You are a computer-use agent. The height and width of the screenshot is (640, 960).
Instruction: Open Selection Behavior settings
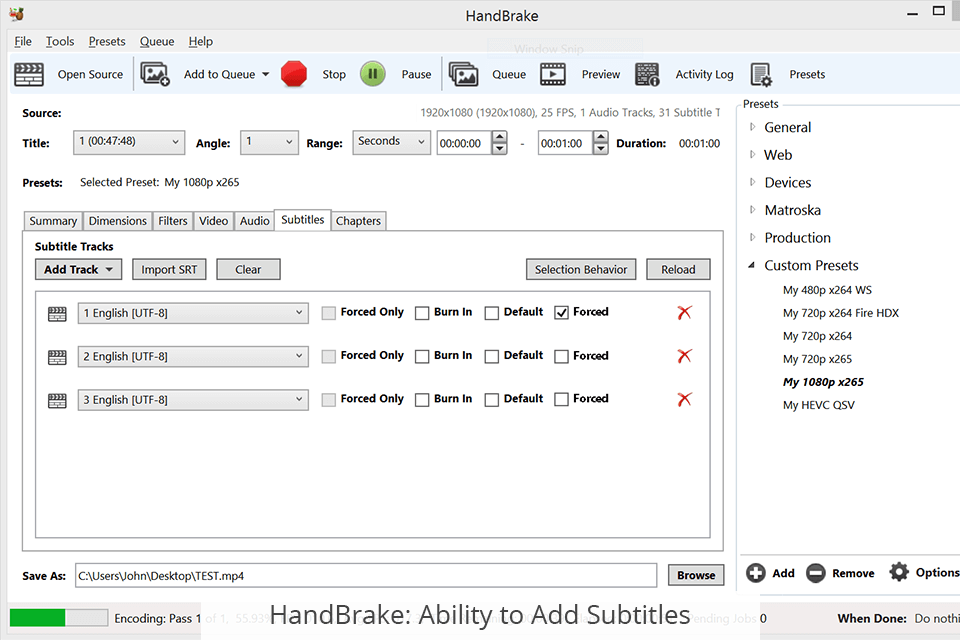pyautogui.click(x=581, y=269)
